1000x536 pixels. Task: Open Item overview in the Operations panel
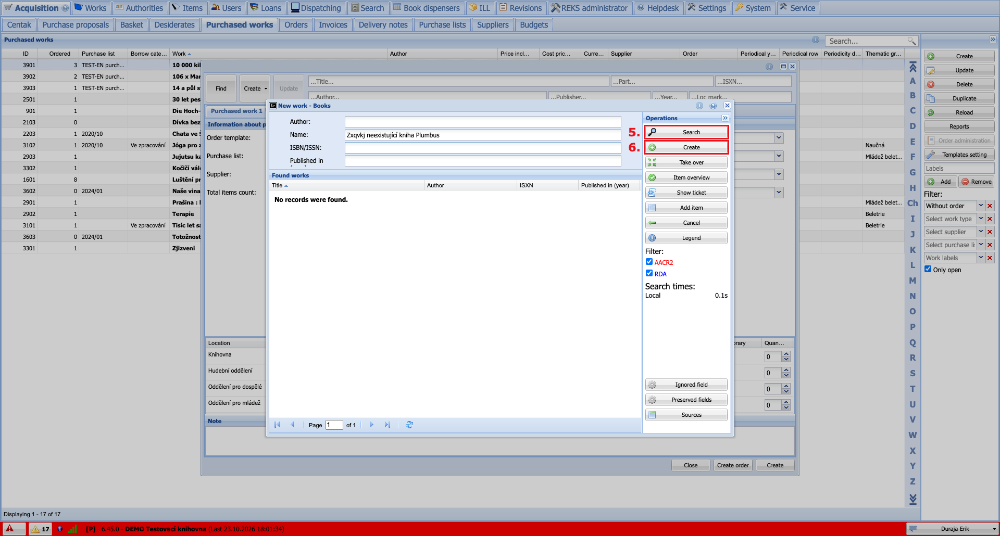point(686,177)
